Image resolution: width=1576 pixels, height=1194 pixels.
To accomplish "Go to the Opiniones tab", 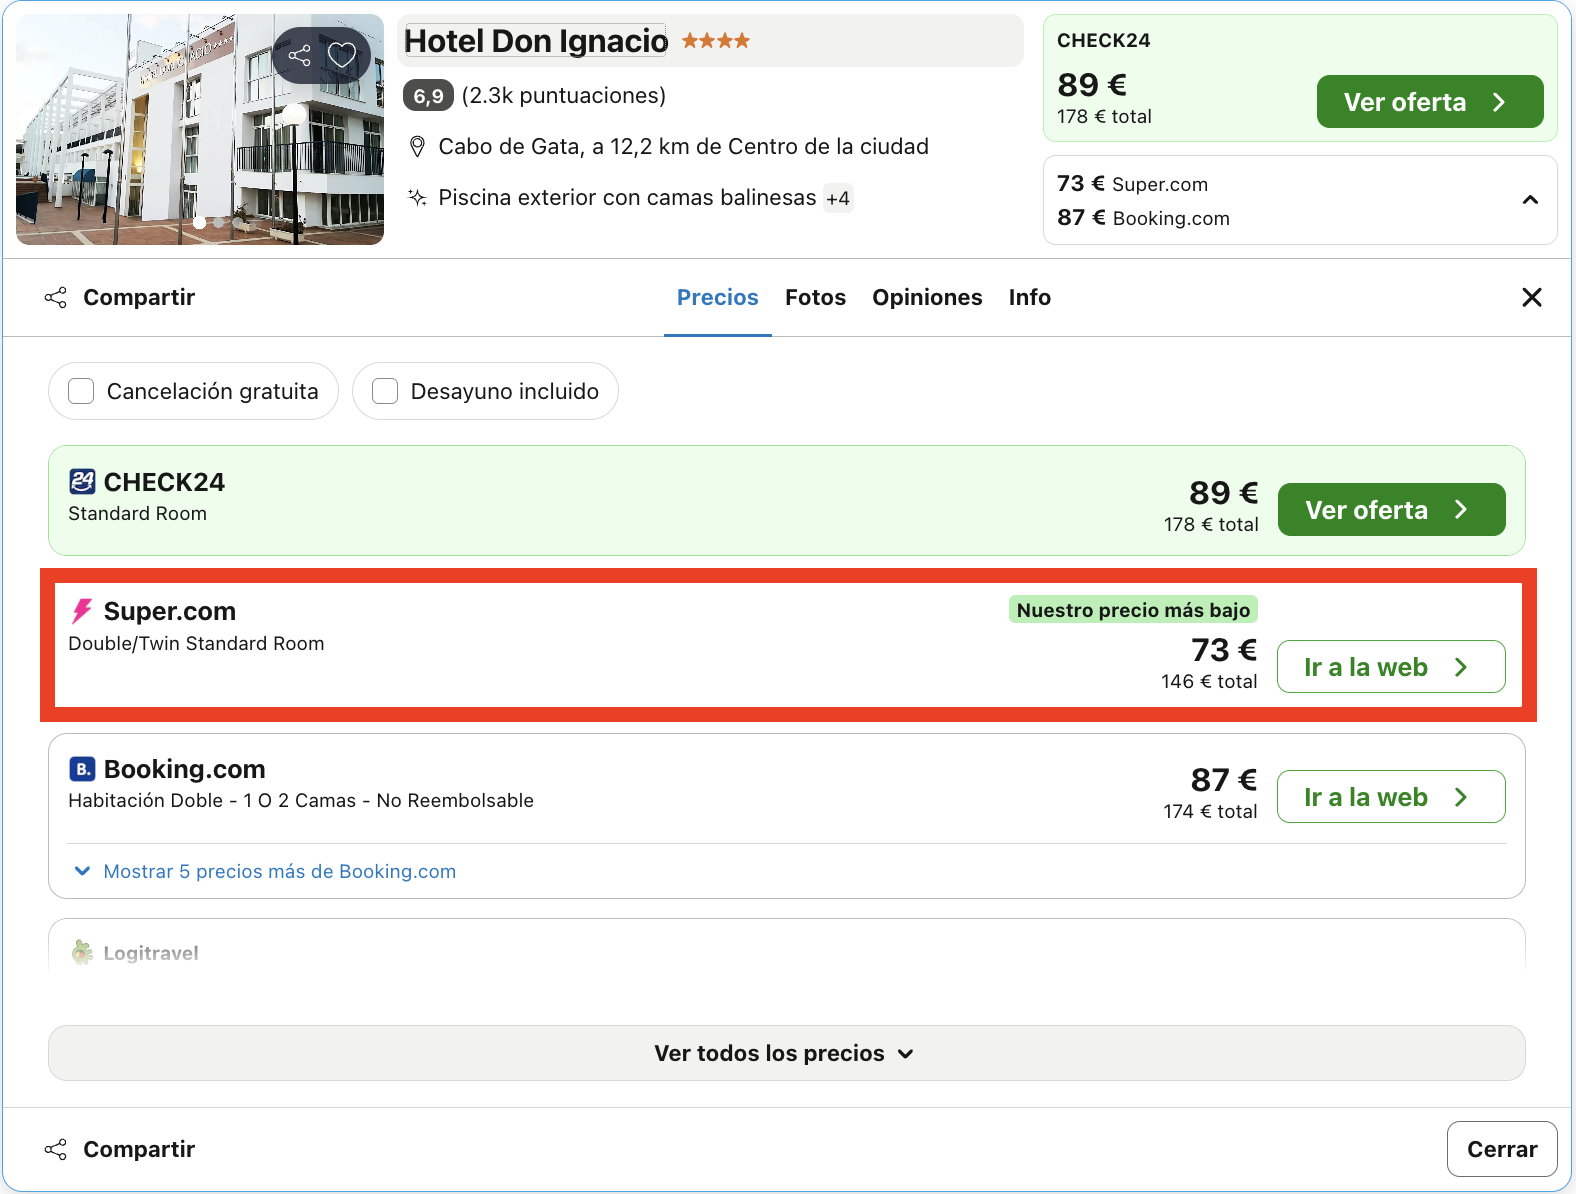I will click(x=927, y=297).
